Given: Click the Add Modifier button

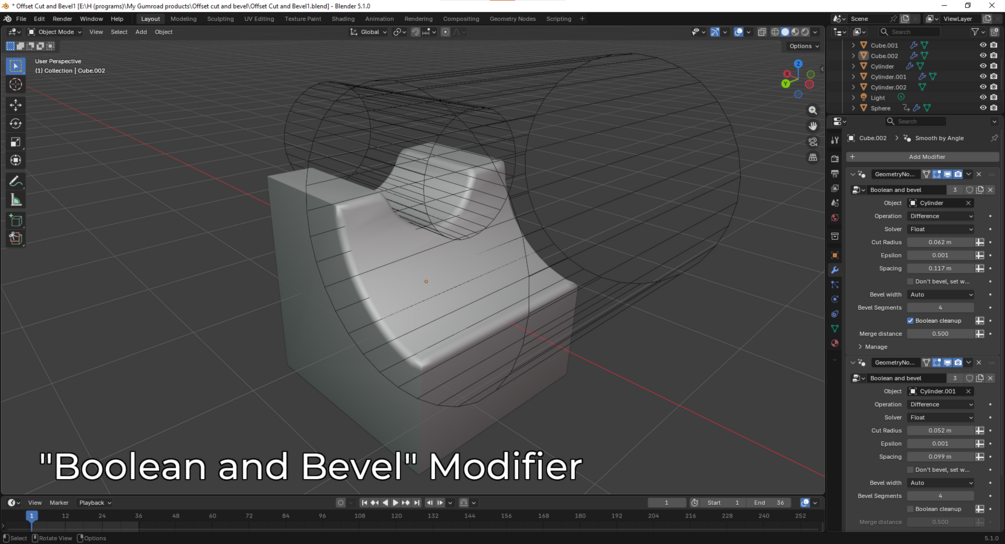Looking at the screenshot, I should [x=922, y=157].
